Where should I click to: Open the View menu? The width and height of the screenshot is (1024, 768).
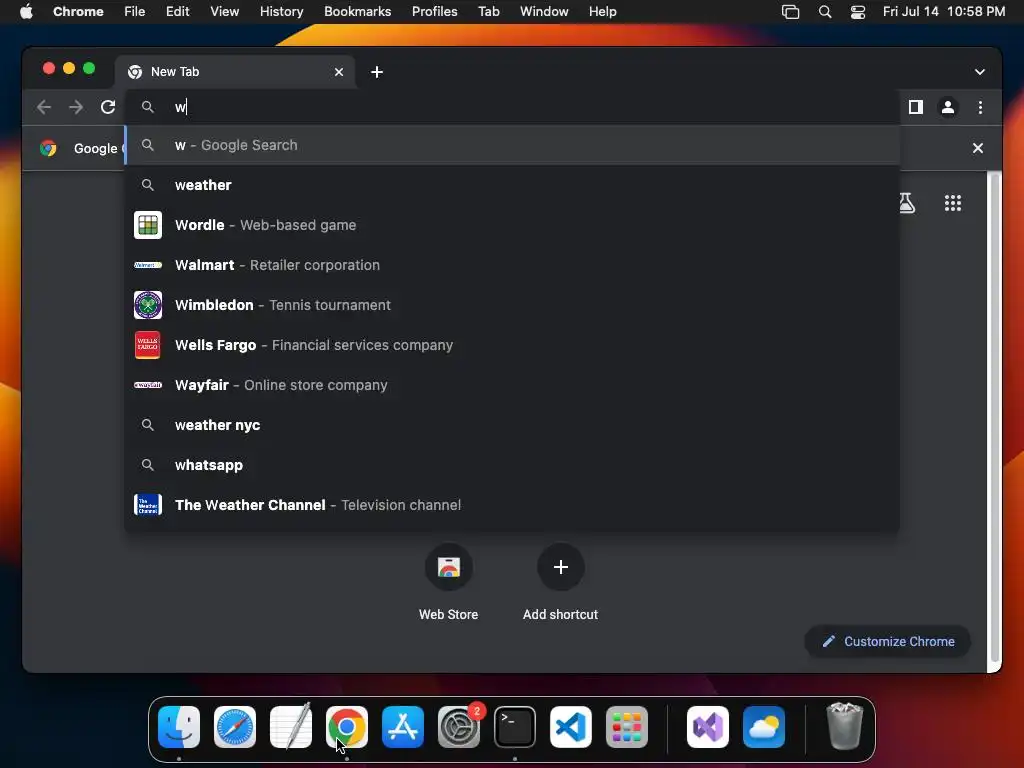point(225,12)
